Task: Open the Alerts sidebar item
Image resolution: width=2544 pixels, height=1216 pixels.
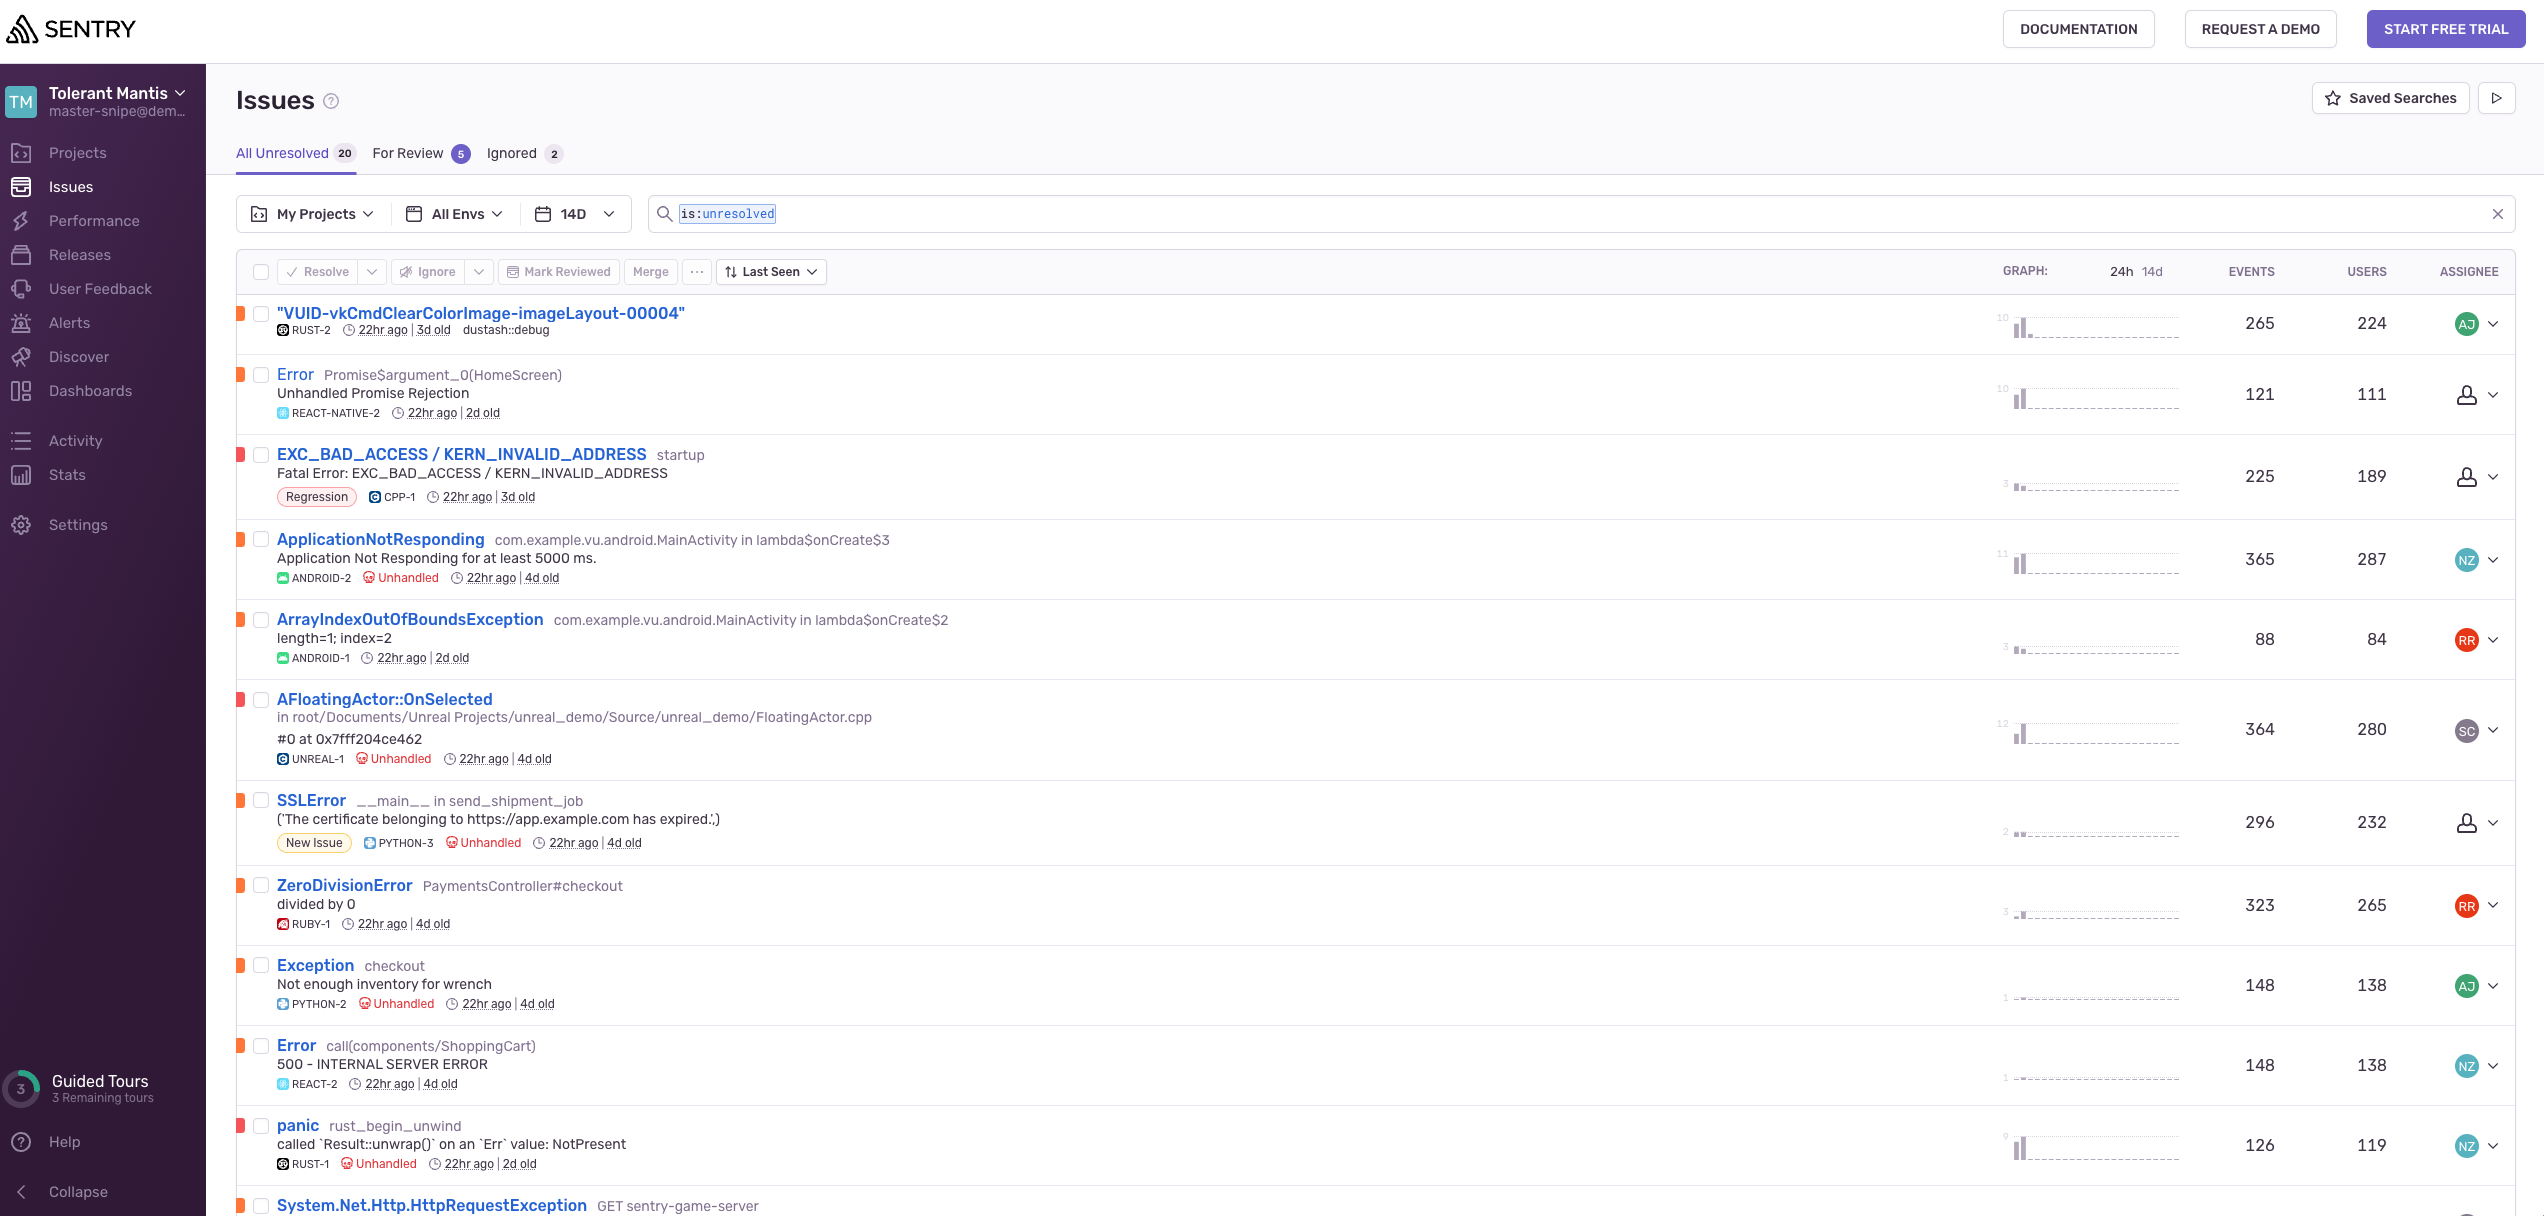Action: coord(69,323)
